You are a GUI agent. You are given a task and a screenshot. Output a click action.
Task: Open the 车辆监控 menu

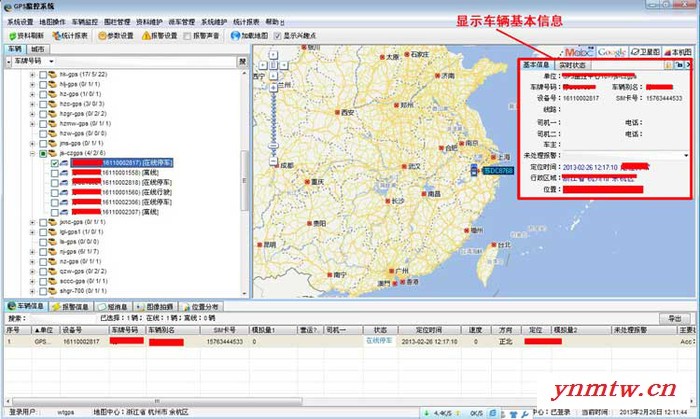(85, 22)
